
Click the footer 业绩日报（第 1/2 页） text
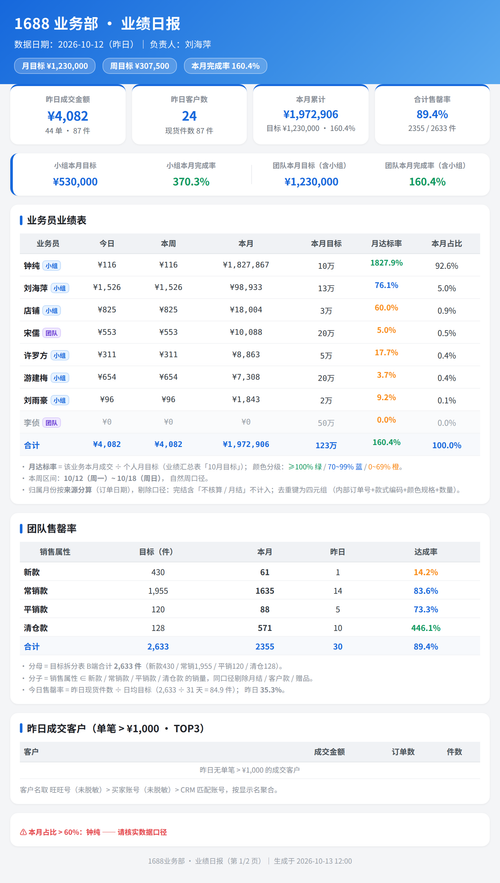pyautogui.click(x=229, y=861)
